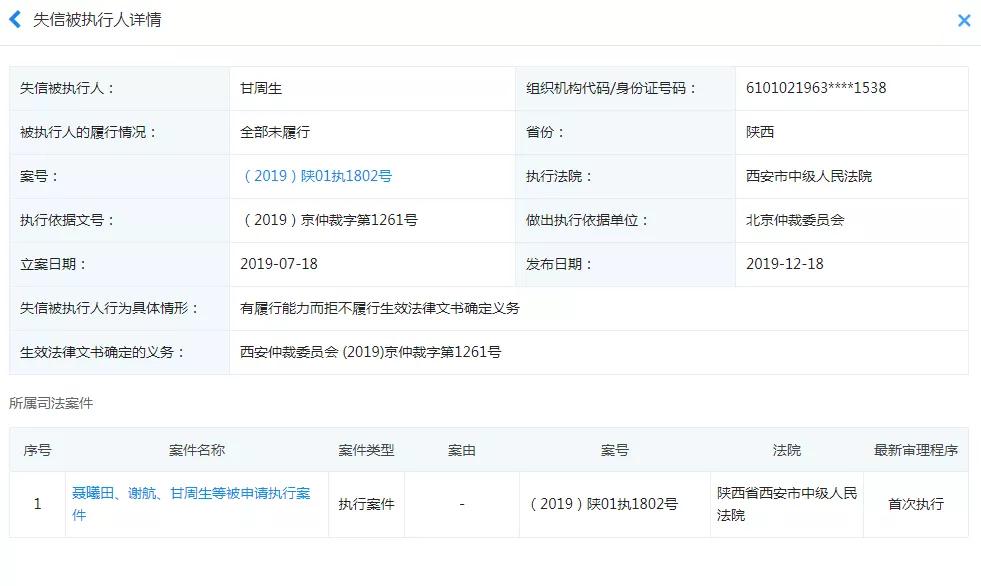Click the 首次执行 cell under 最新审理程序
This screenshot has height=586, width=981.
click(x=916, y=504)
